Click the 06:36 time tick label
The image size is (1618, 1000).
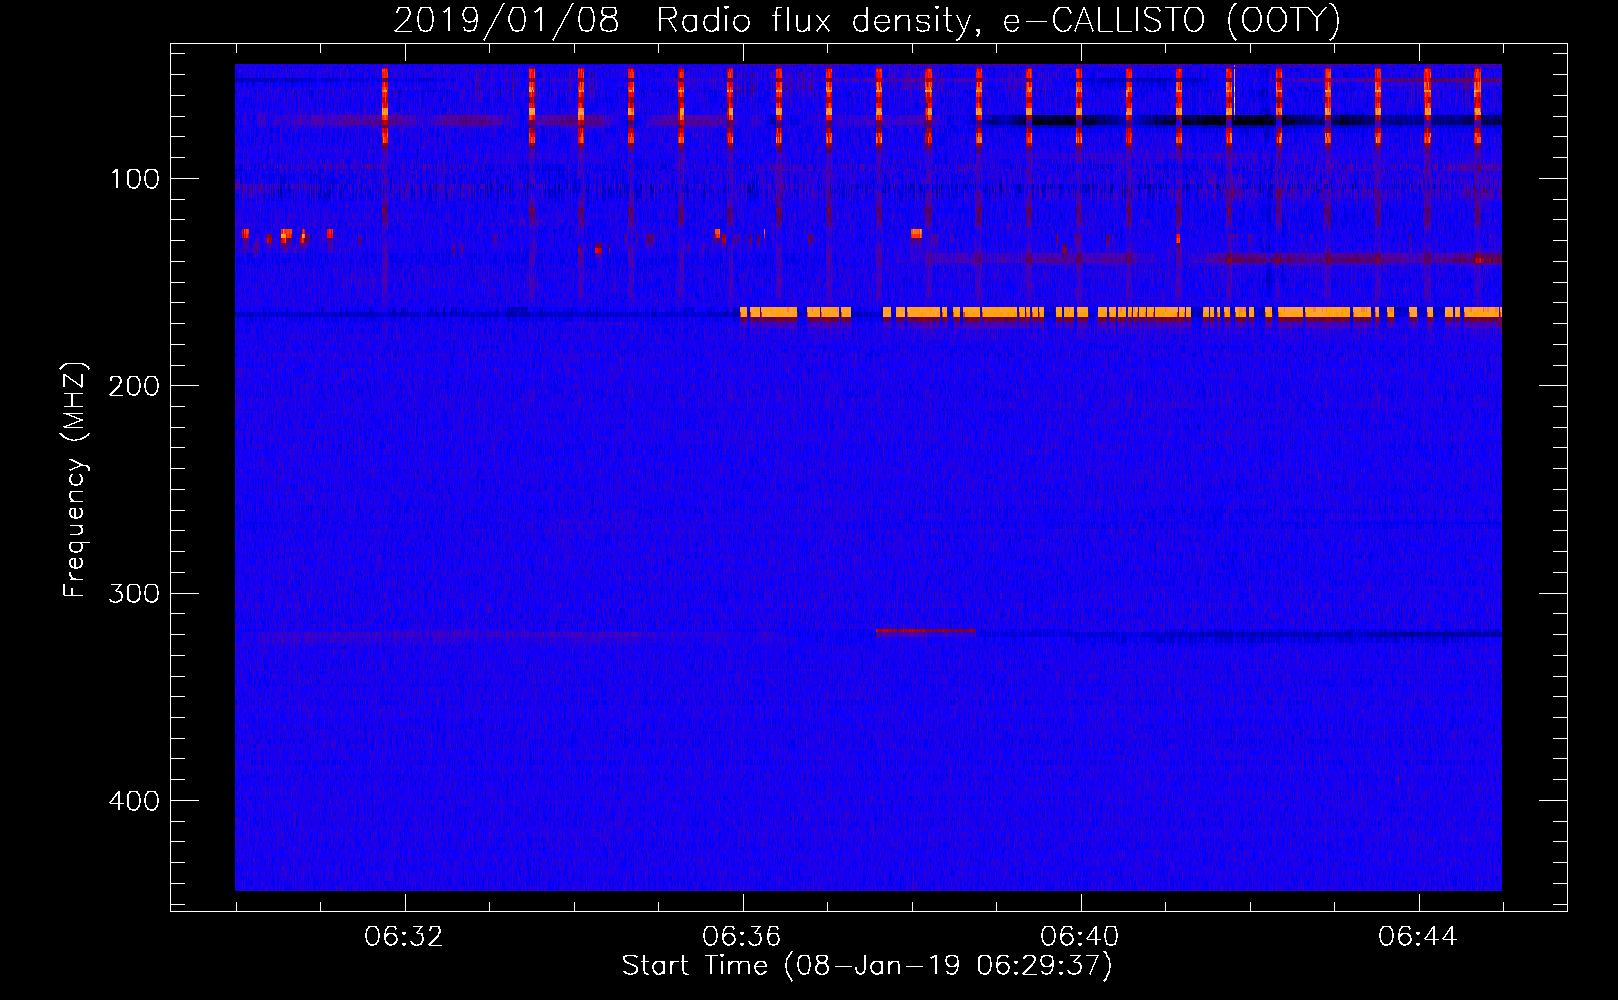pos(742,936)
